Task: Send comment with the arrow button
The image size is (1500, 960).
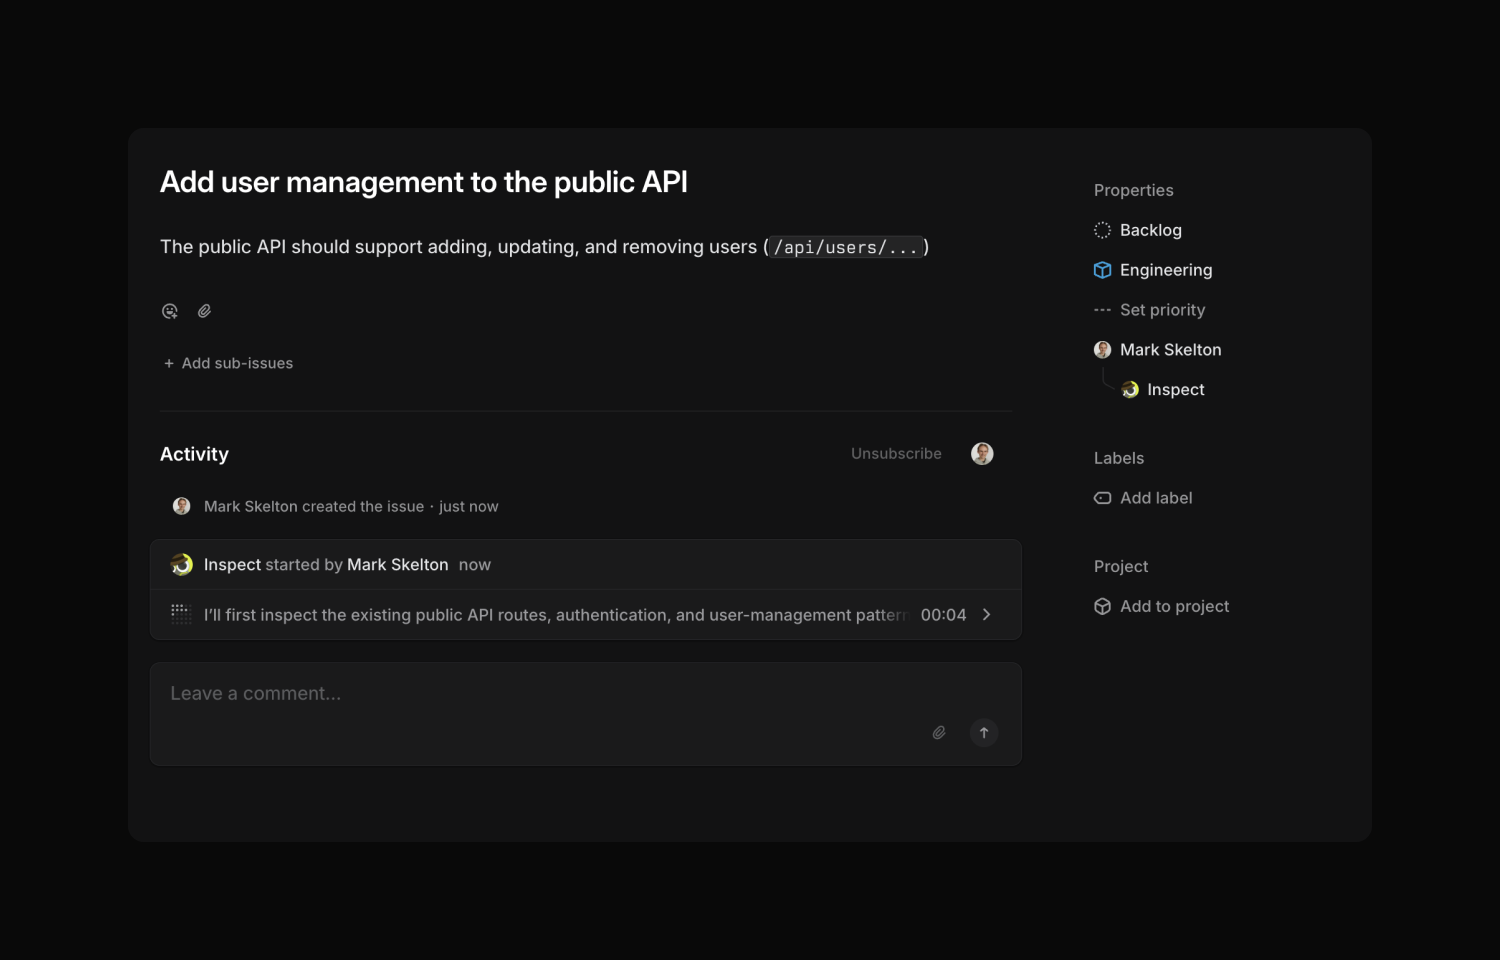Action: [x=984, y=733]
